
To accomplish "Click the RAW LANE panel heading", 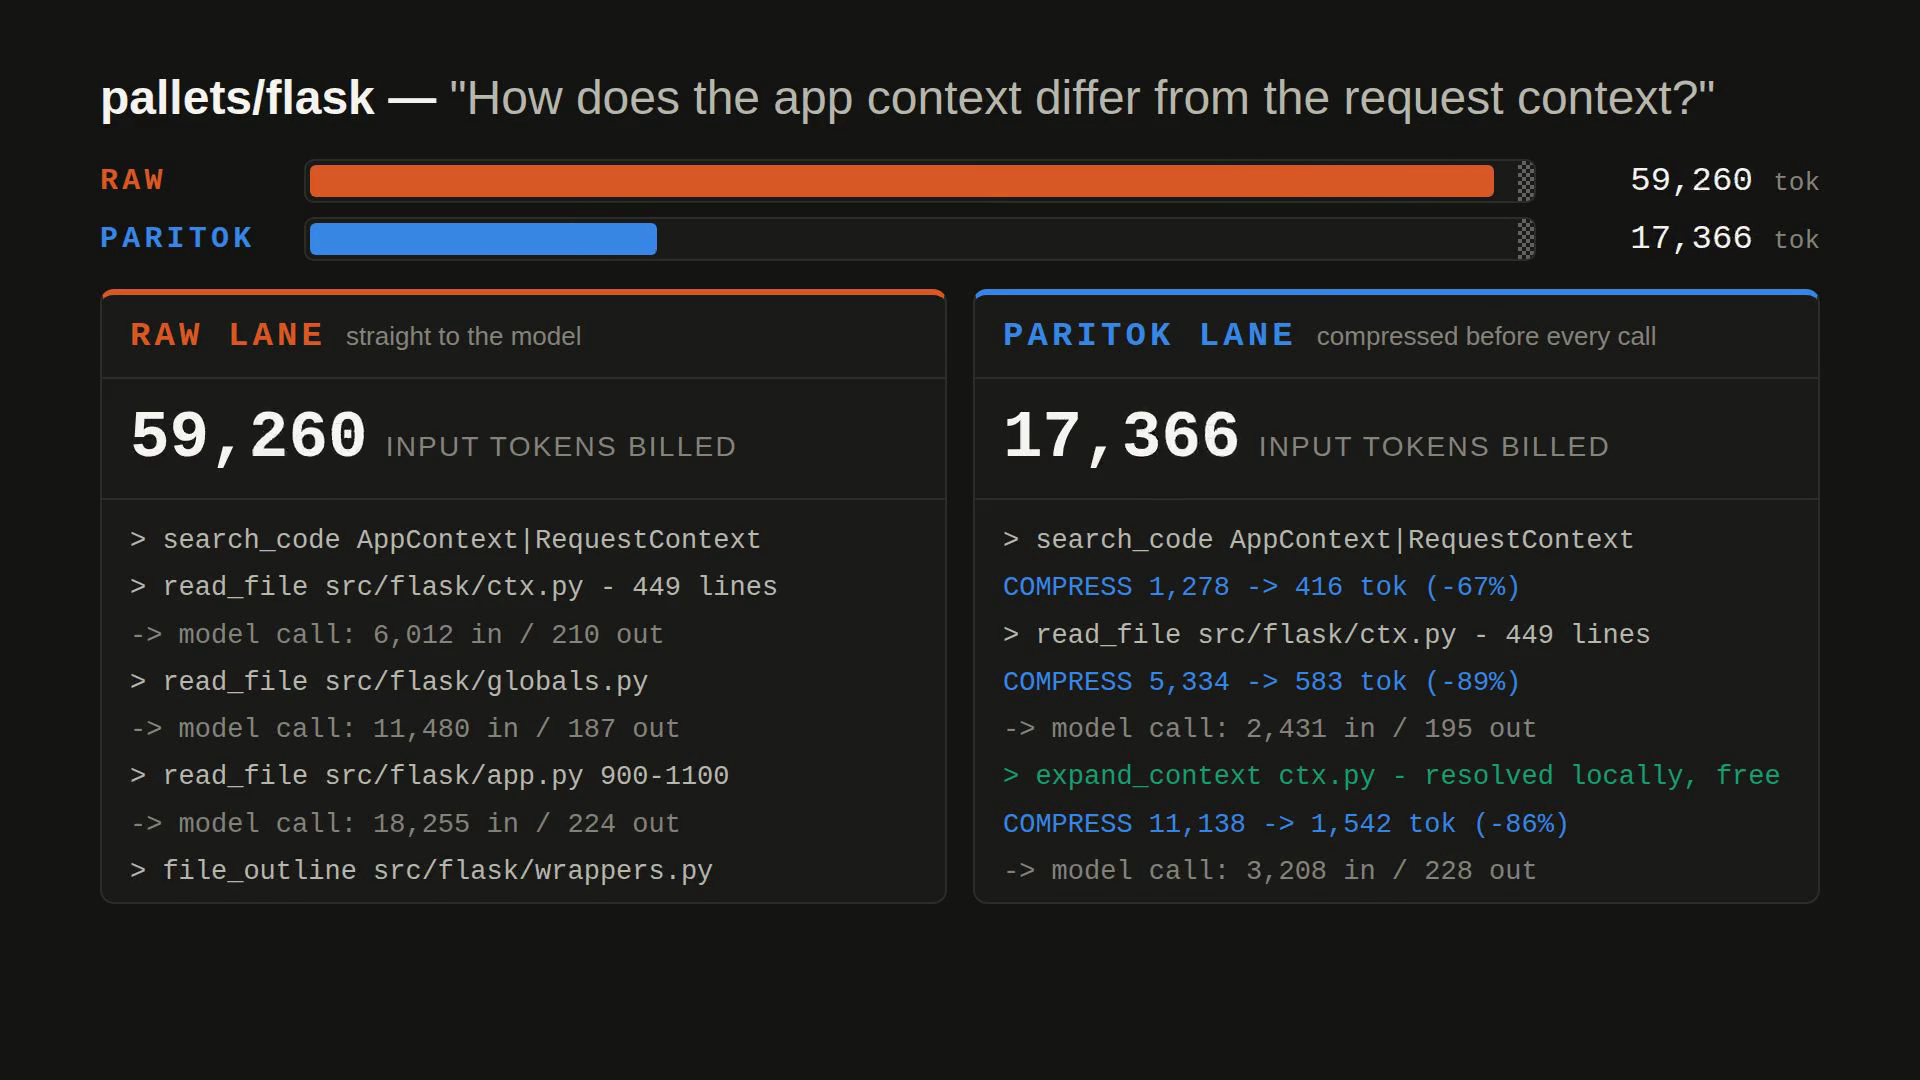I will (227, 335).
